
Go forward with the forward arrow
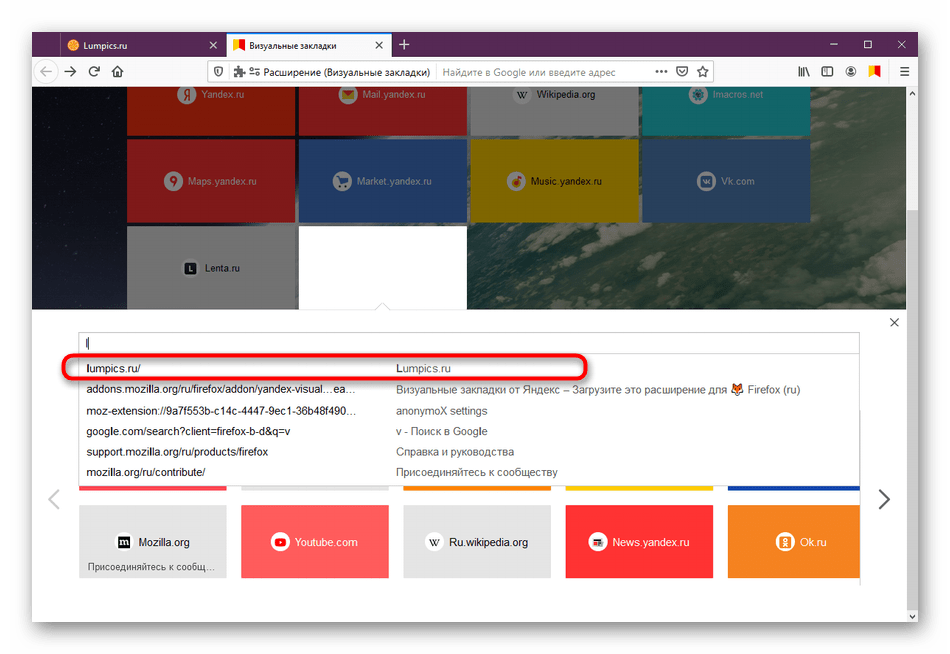(70, 72)
